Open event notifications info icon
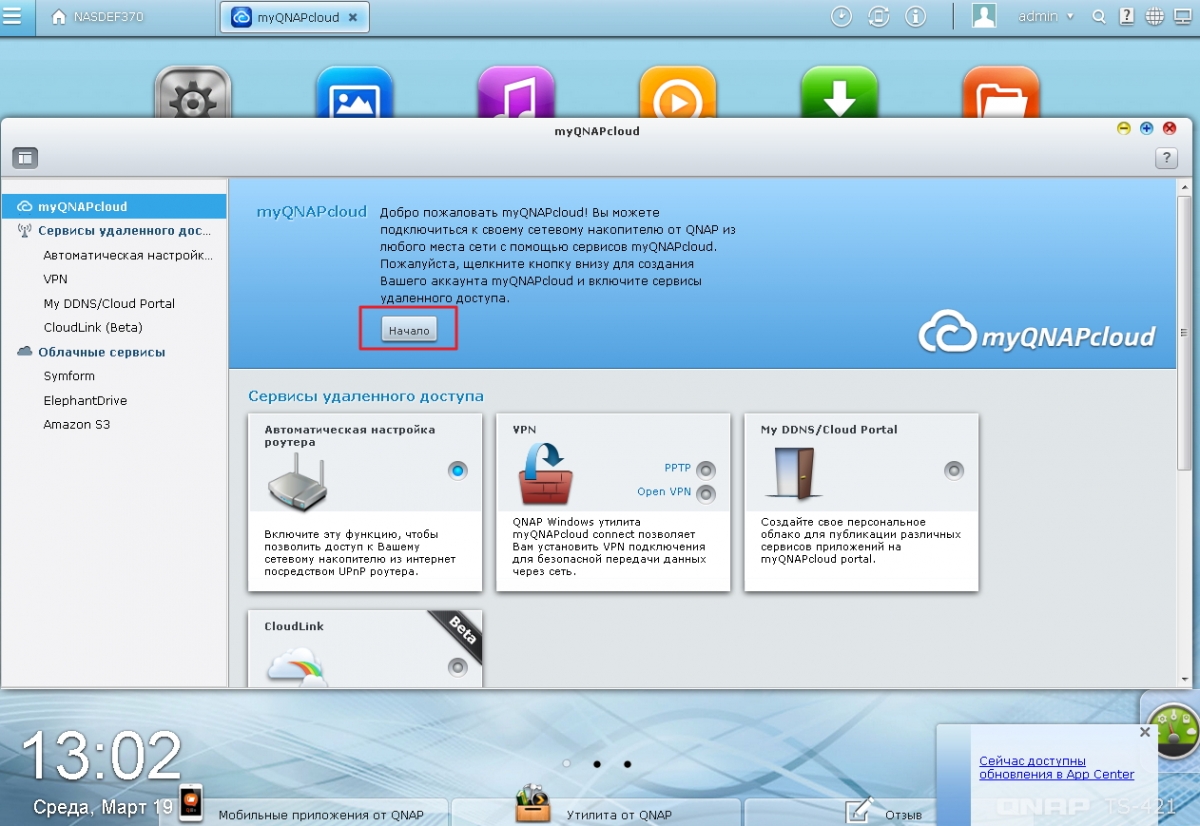Image resolution: width=1200 pixels, height=826 pixels. (x=914, y=17)
